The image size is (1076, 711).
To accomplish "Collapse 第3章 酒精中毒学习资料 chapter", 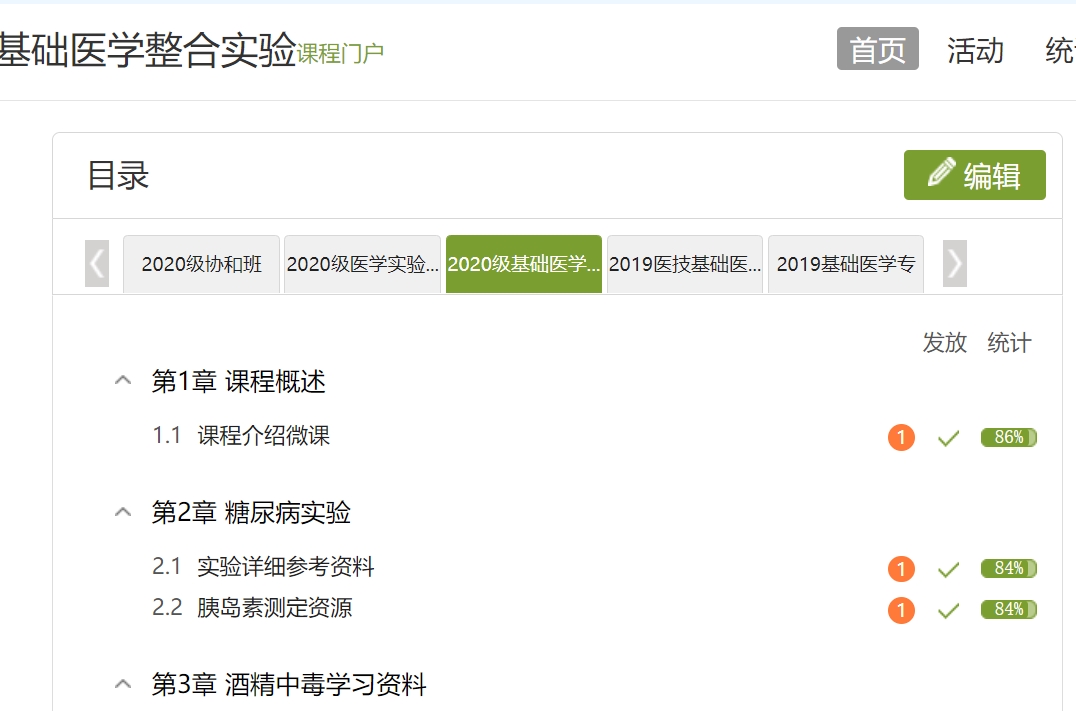I will pos(123,685).
